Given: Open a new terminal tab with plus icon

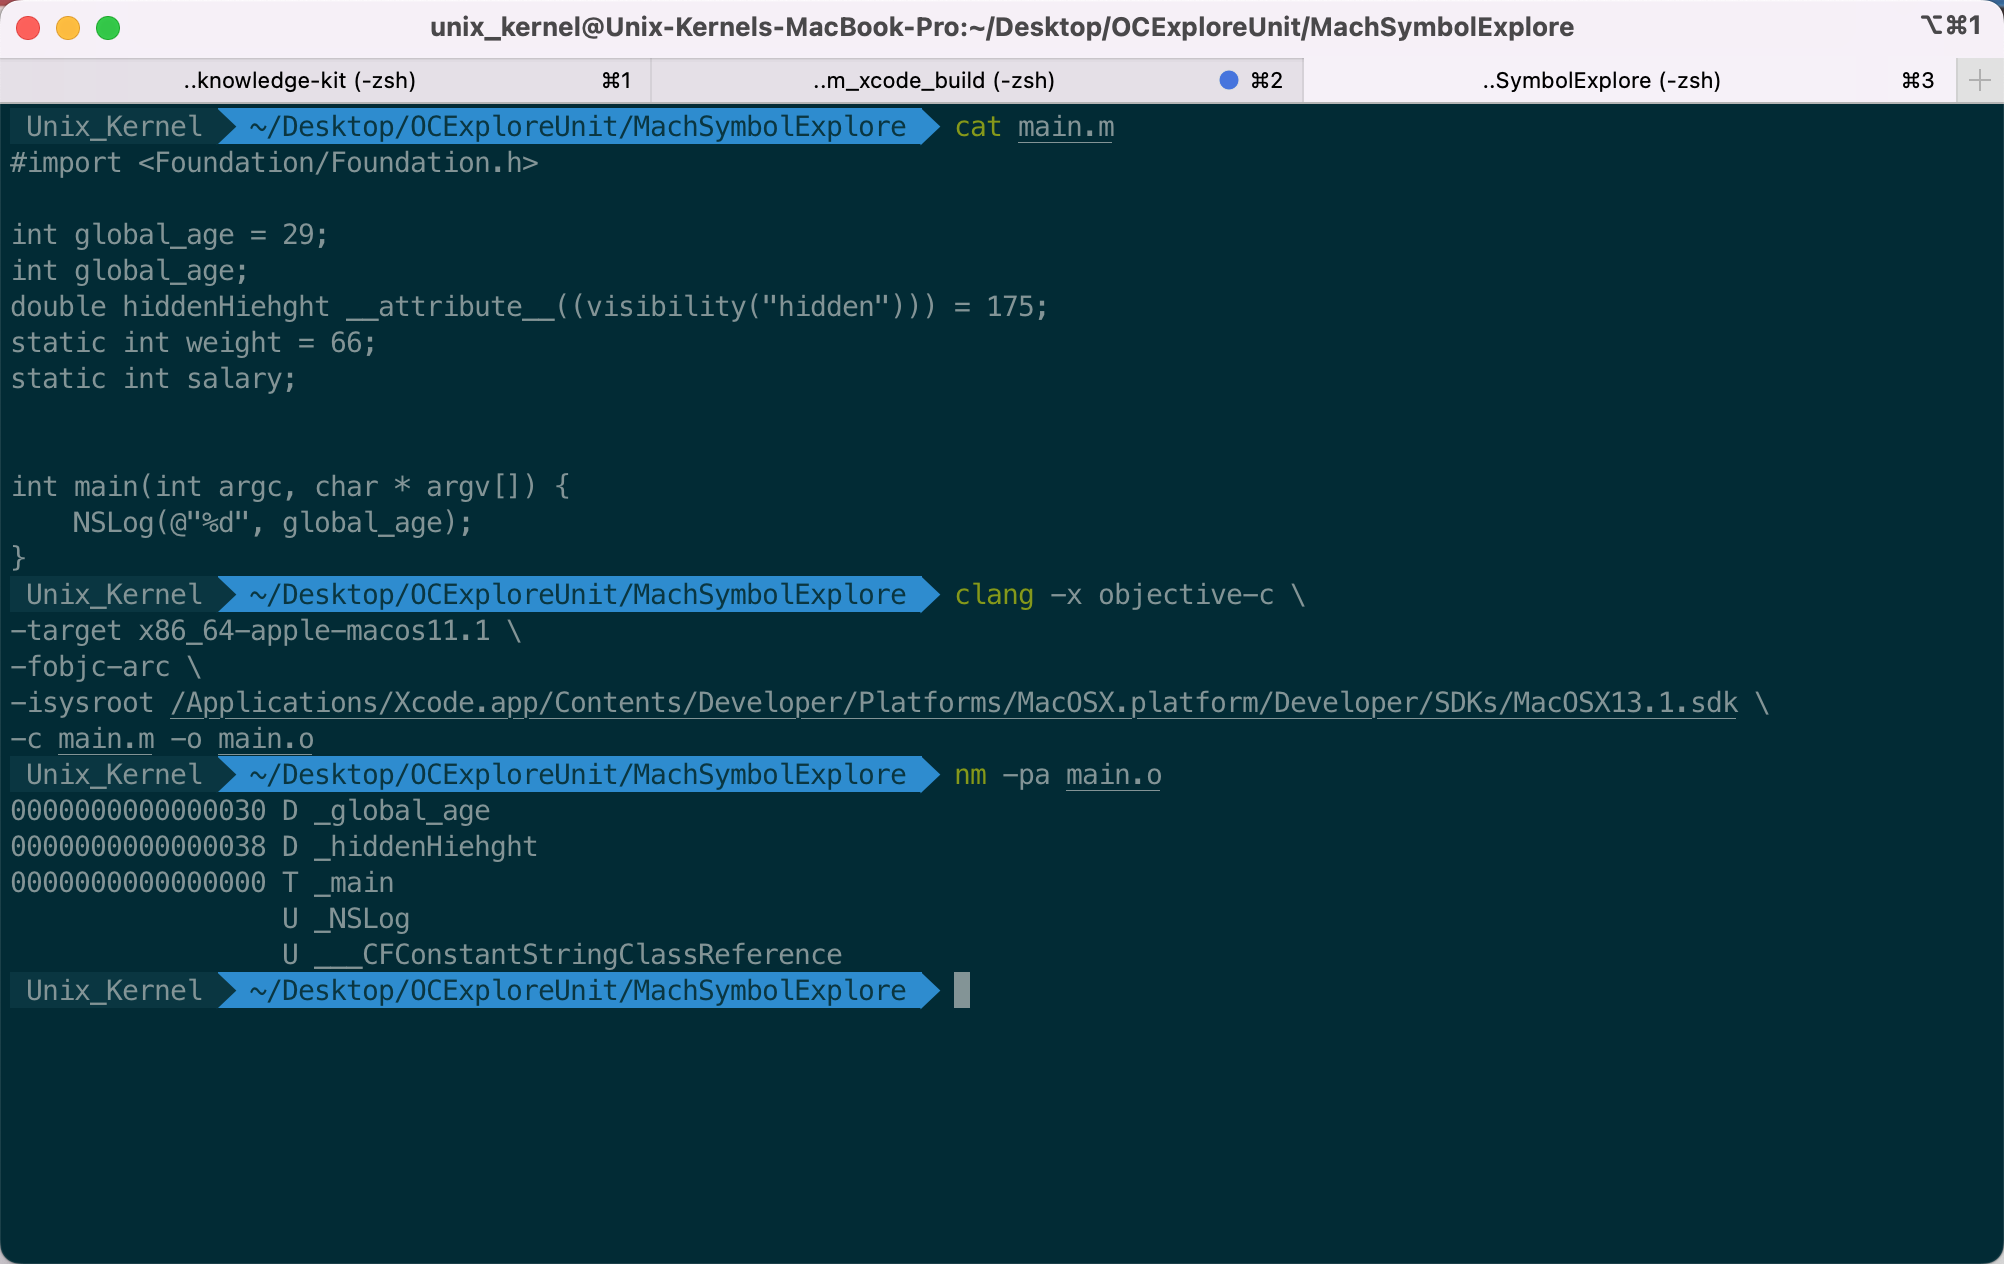Looking at the screenshot, I should (x=1979, y=80).
